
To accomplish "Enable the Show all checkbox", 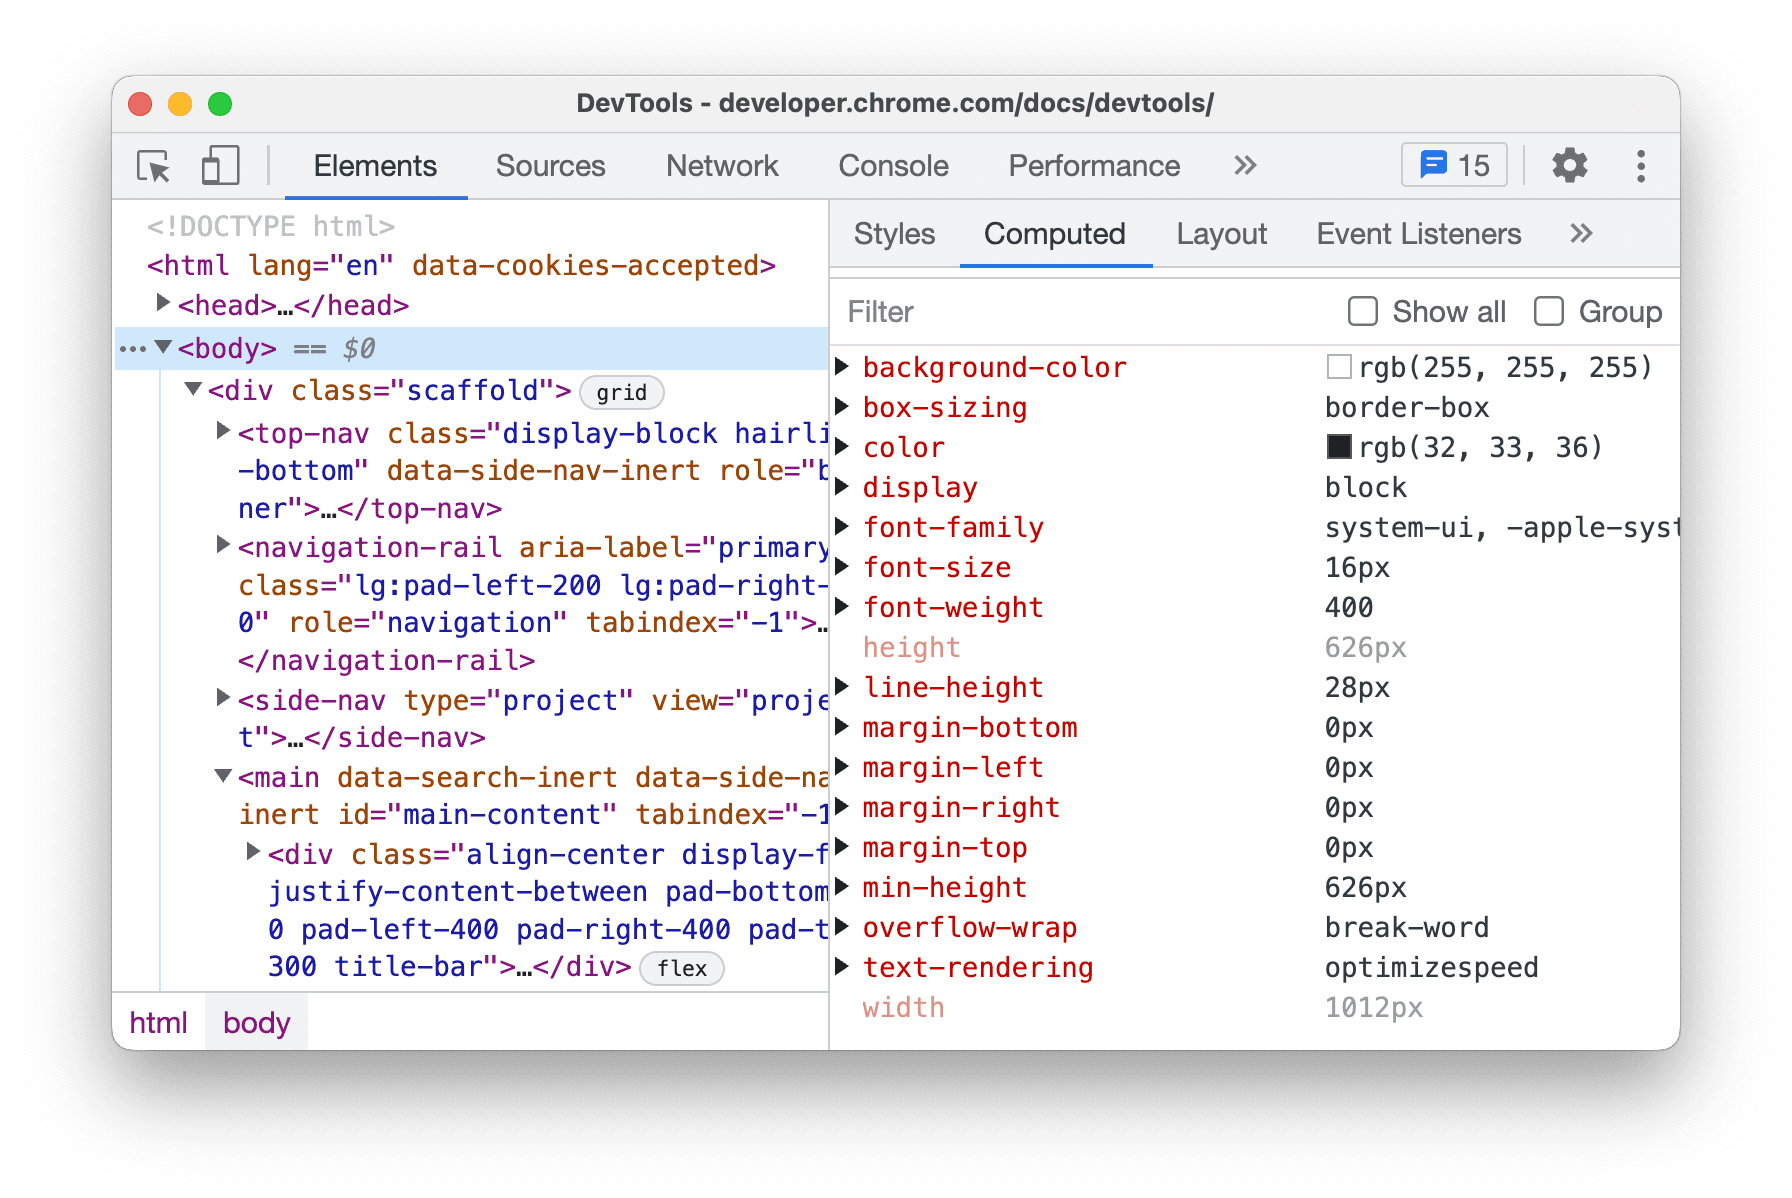I will [x=1363, y=312].
